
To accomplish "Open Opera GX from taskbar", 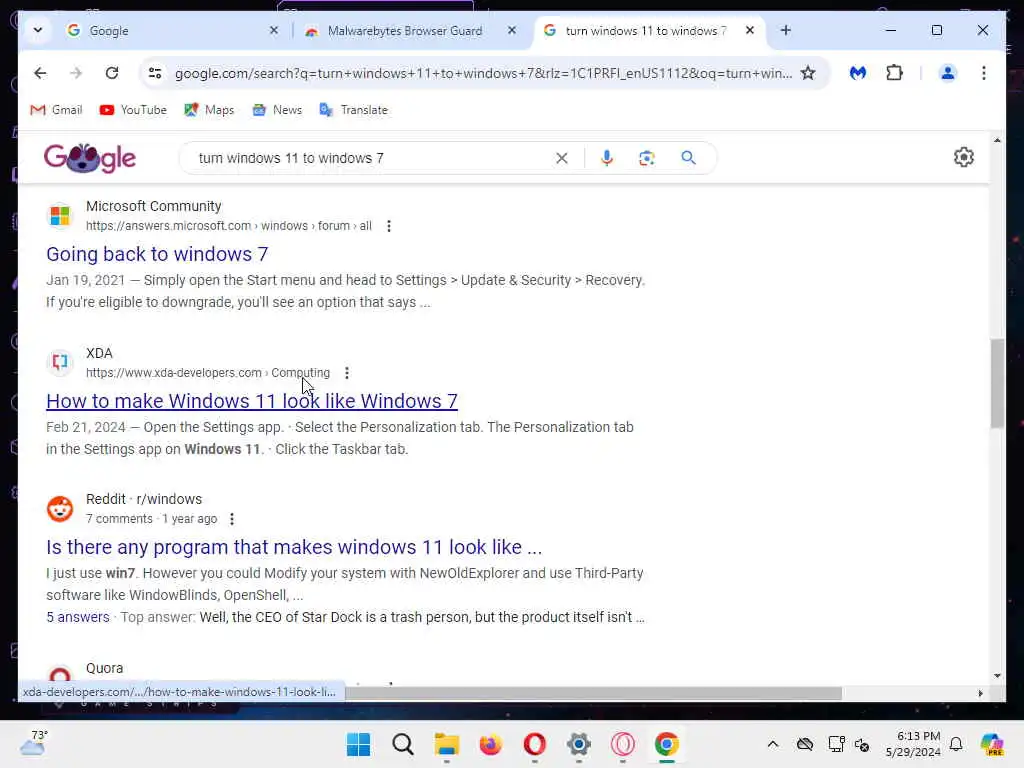I will tap(622, 744).
